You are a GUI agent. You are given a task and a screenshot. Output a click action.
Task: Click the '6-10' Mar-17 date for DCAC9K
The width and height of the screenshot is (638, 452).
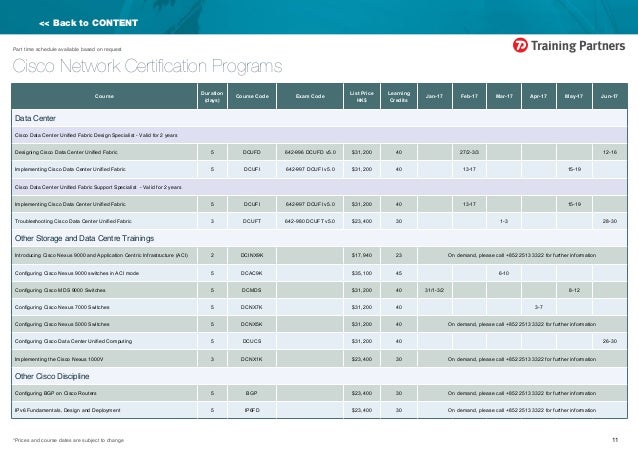pos(504,273)
